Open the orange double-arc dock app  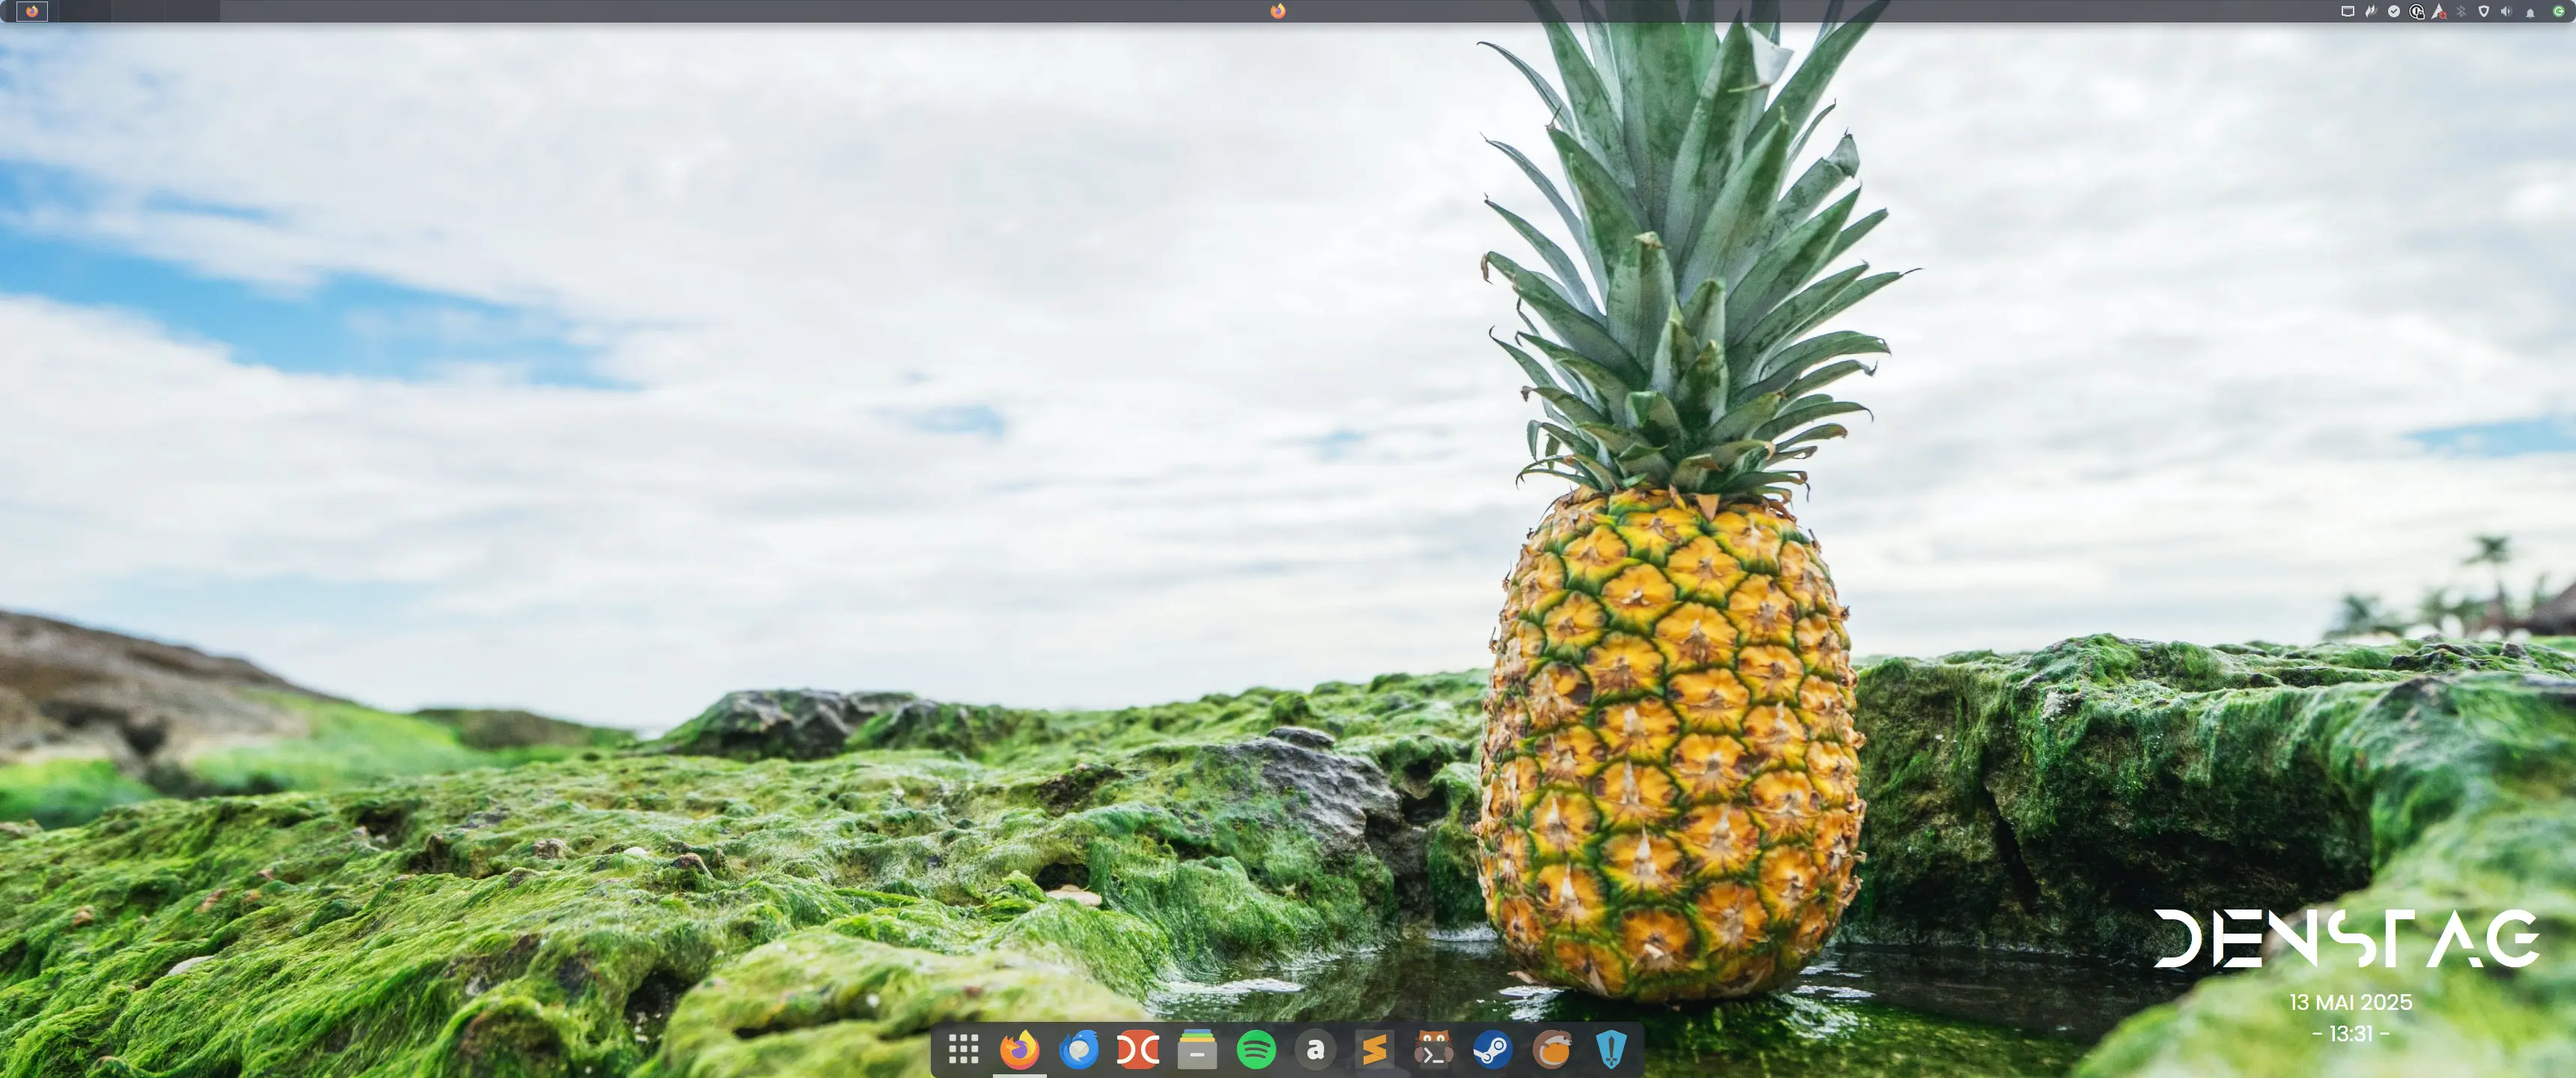click(x=1138, y=1049)
